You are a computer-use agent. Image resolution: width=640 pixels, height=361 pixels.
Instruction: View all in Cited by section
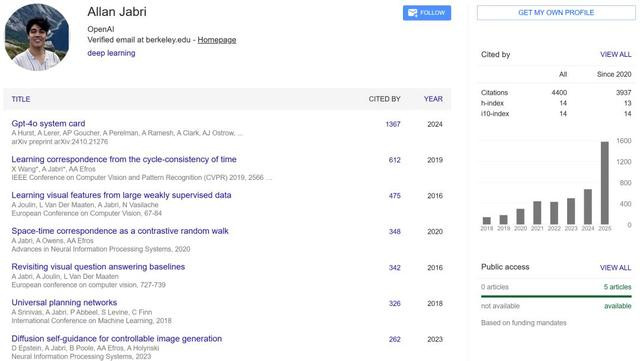pyautogui.click(x=616, y=54)
